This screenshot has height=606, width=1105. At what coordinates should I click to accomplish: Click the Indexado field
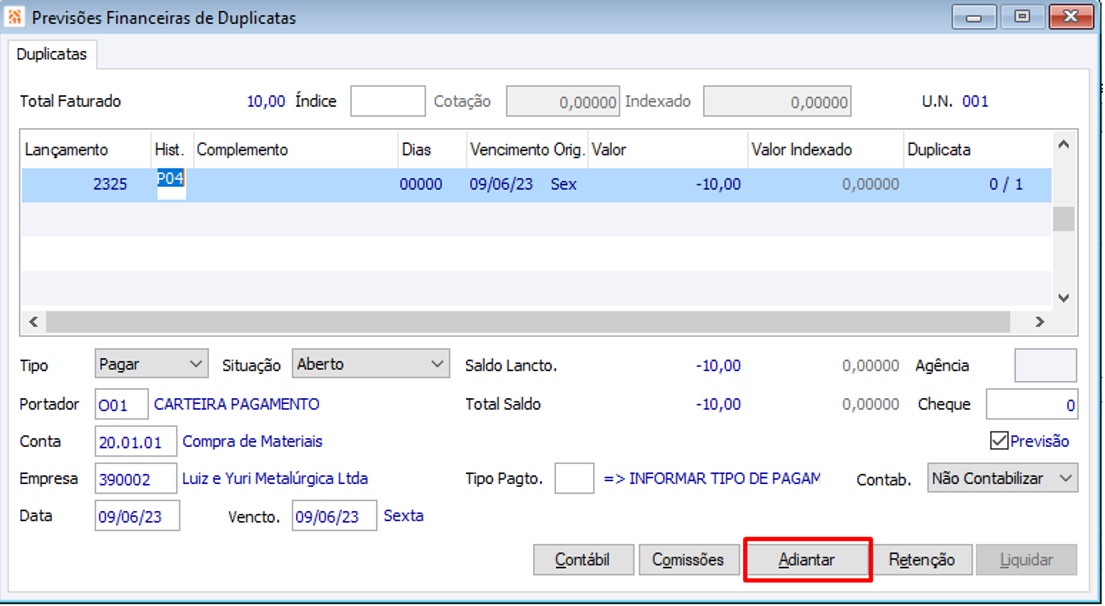click(x=777, y=101)
